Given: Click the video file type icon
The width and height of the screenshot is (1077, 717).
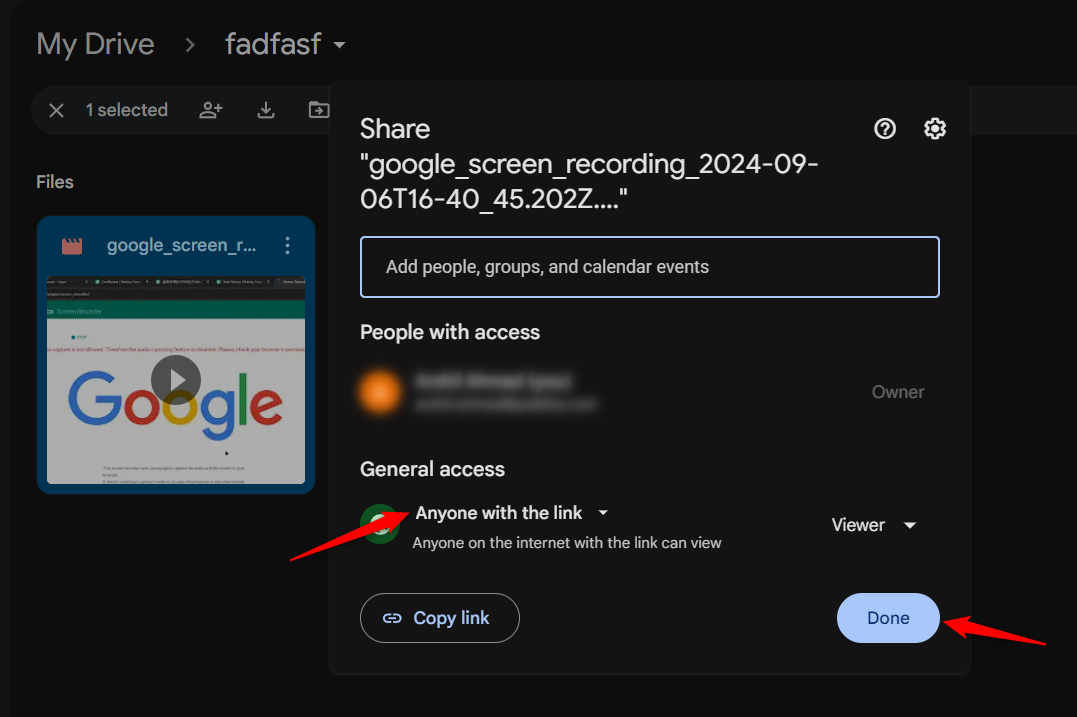Looking at the screenshot, I should point(72,246).
